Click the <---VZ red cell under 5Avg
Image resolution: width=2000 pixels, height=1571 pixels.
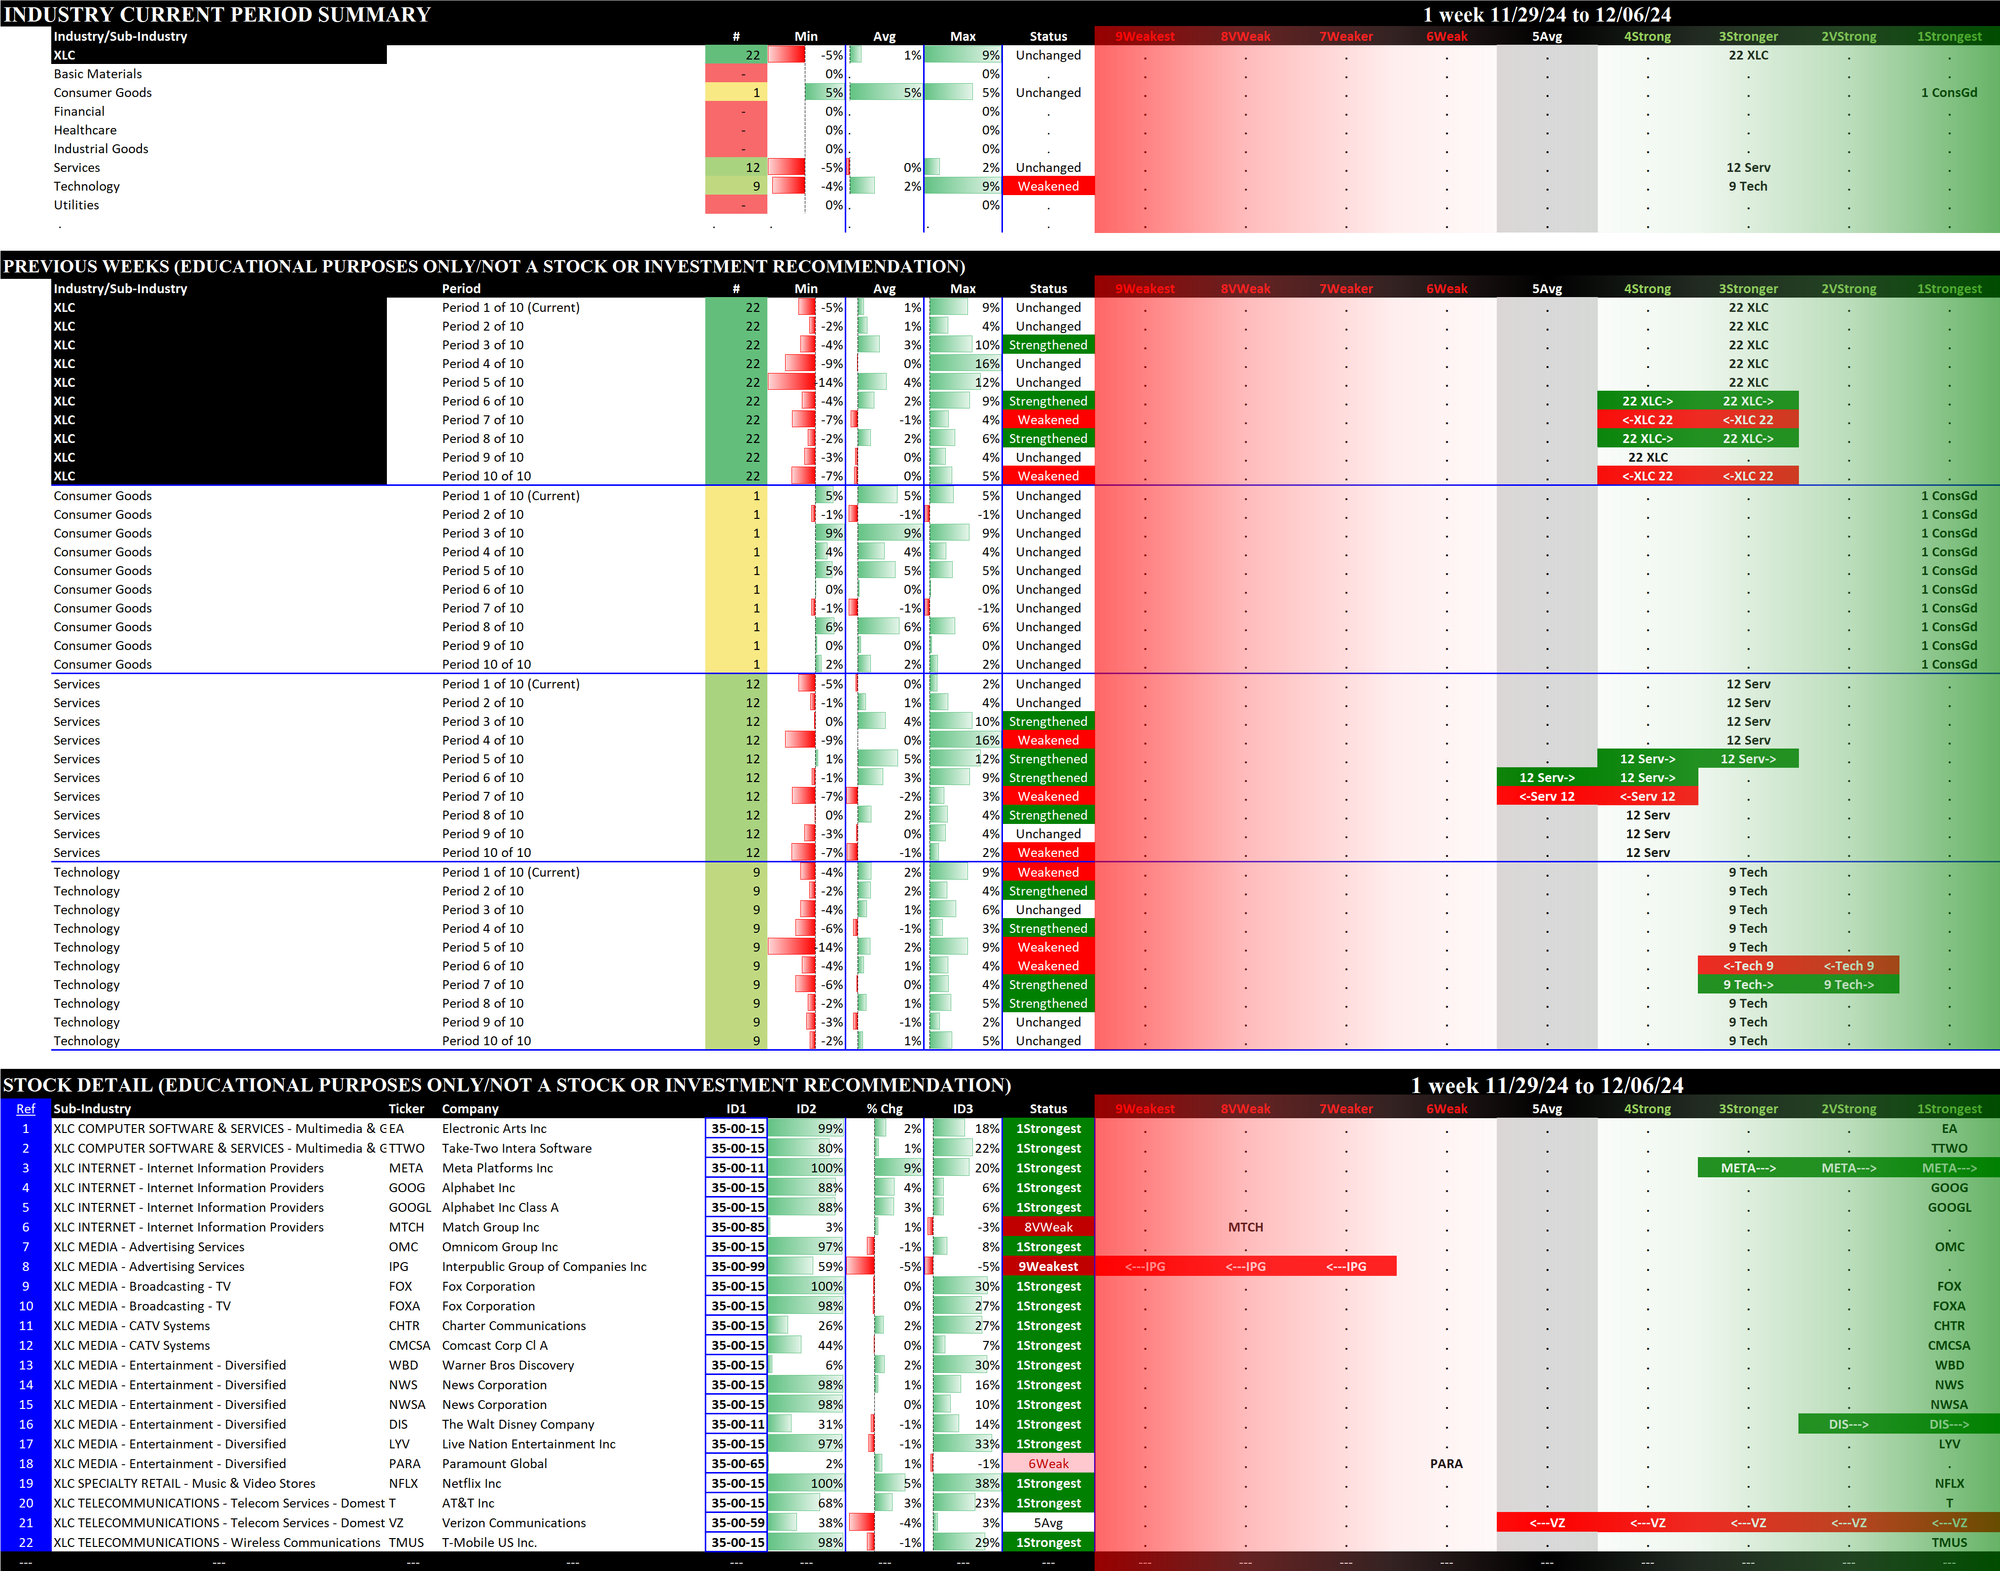click(x=1546, y=1523)
